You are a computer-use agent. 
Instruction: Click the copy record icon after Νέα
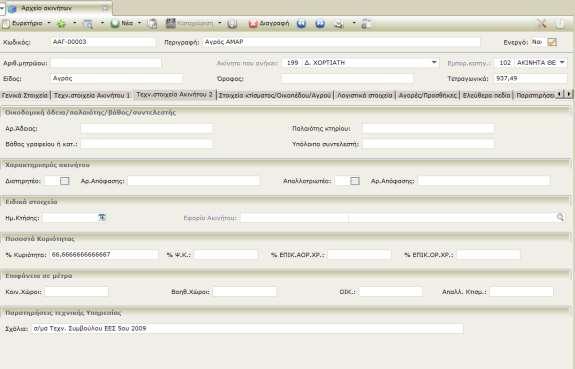[152, 24]
